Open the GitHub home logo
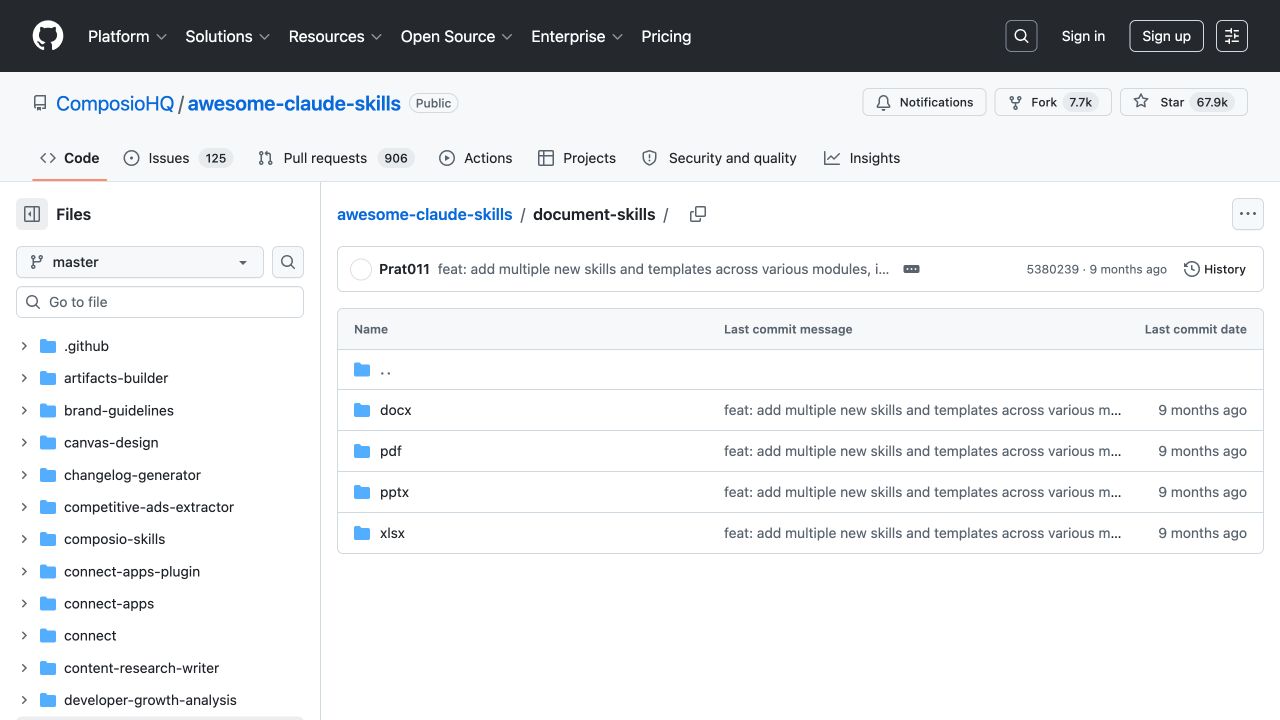Viewport: 1280px width, 720px height. click(48, 36)
